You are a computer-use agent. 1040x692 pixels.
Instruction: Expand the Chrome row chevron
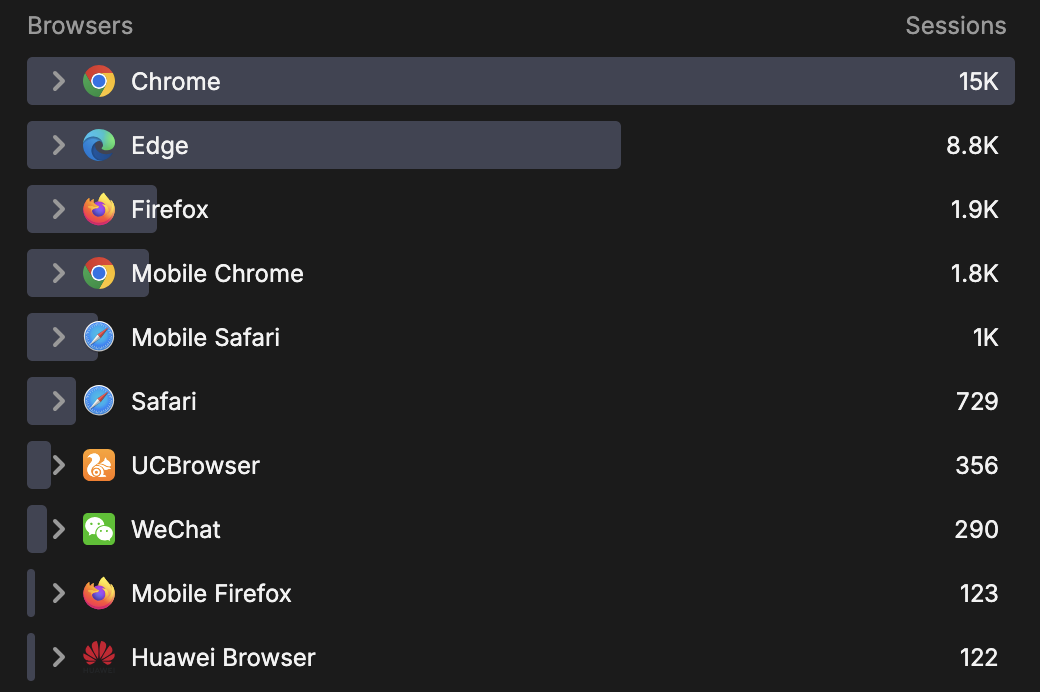tap(59, 81)
